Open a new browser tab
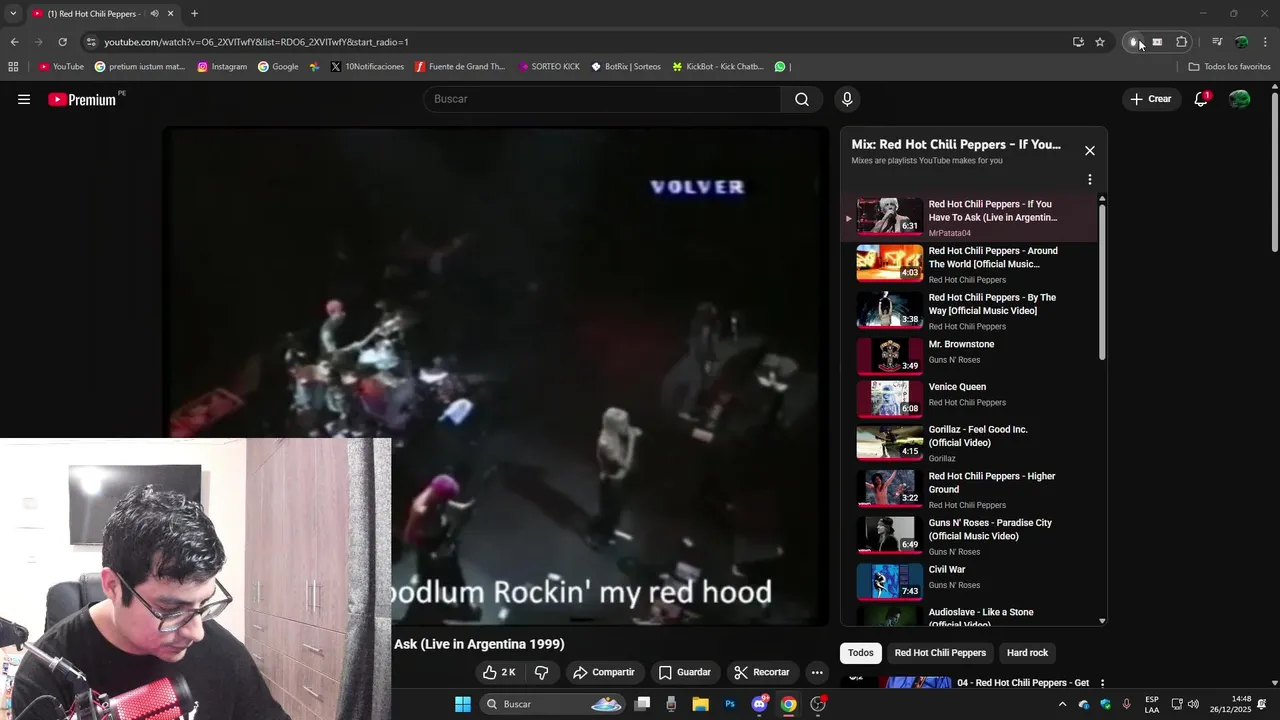 point(194,13)
